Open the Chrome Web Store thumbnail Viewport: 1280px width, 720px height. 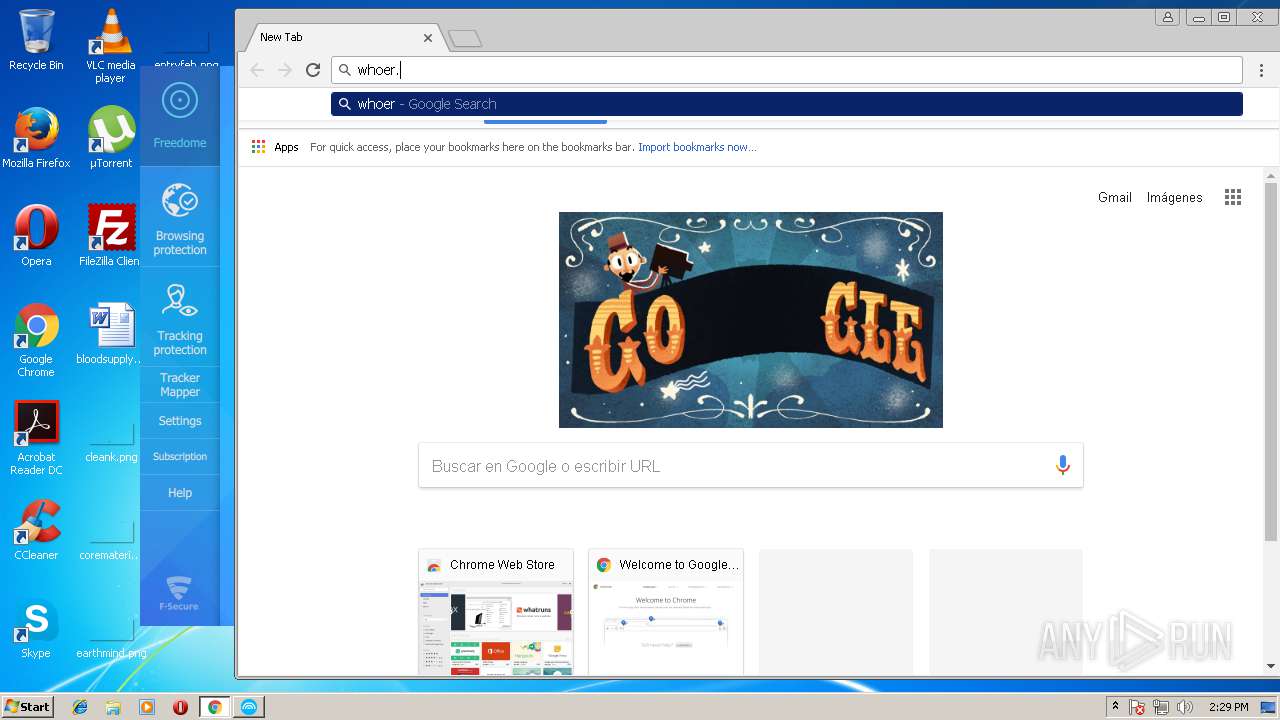496,612
